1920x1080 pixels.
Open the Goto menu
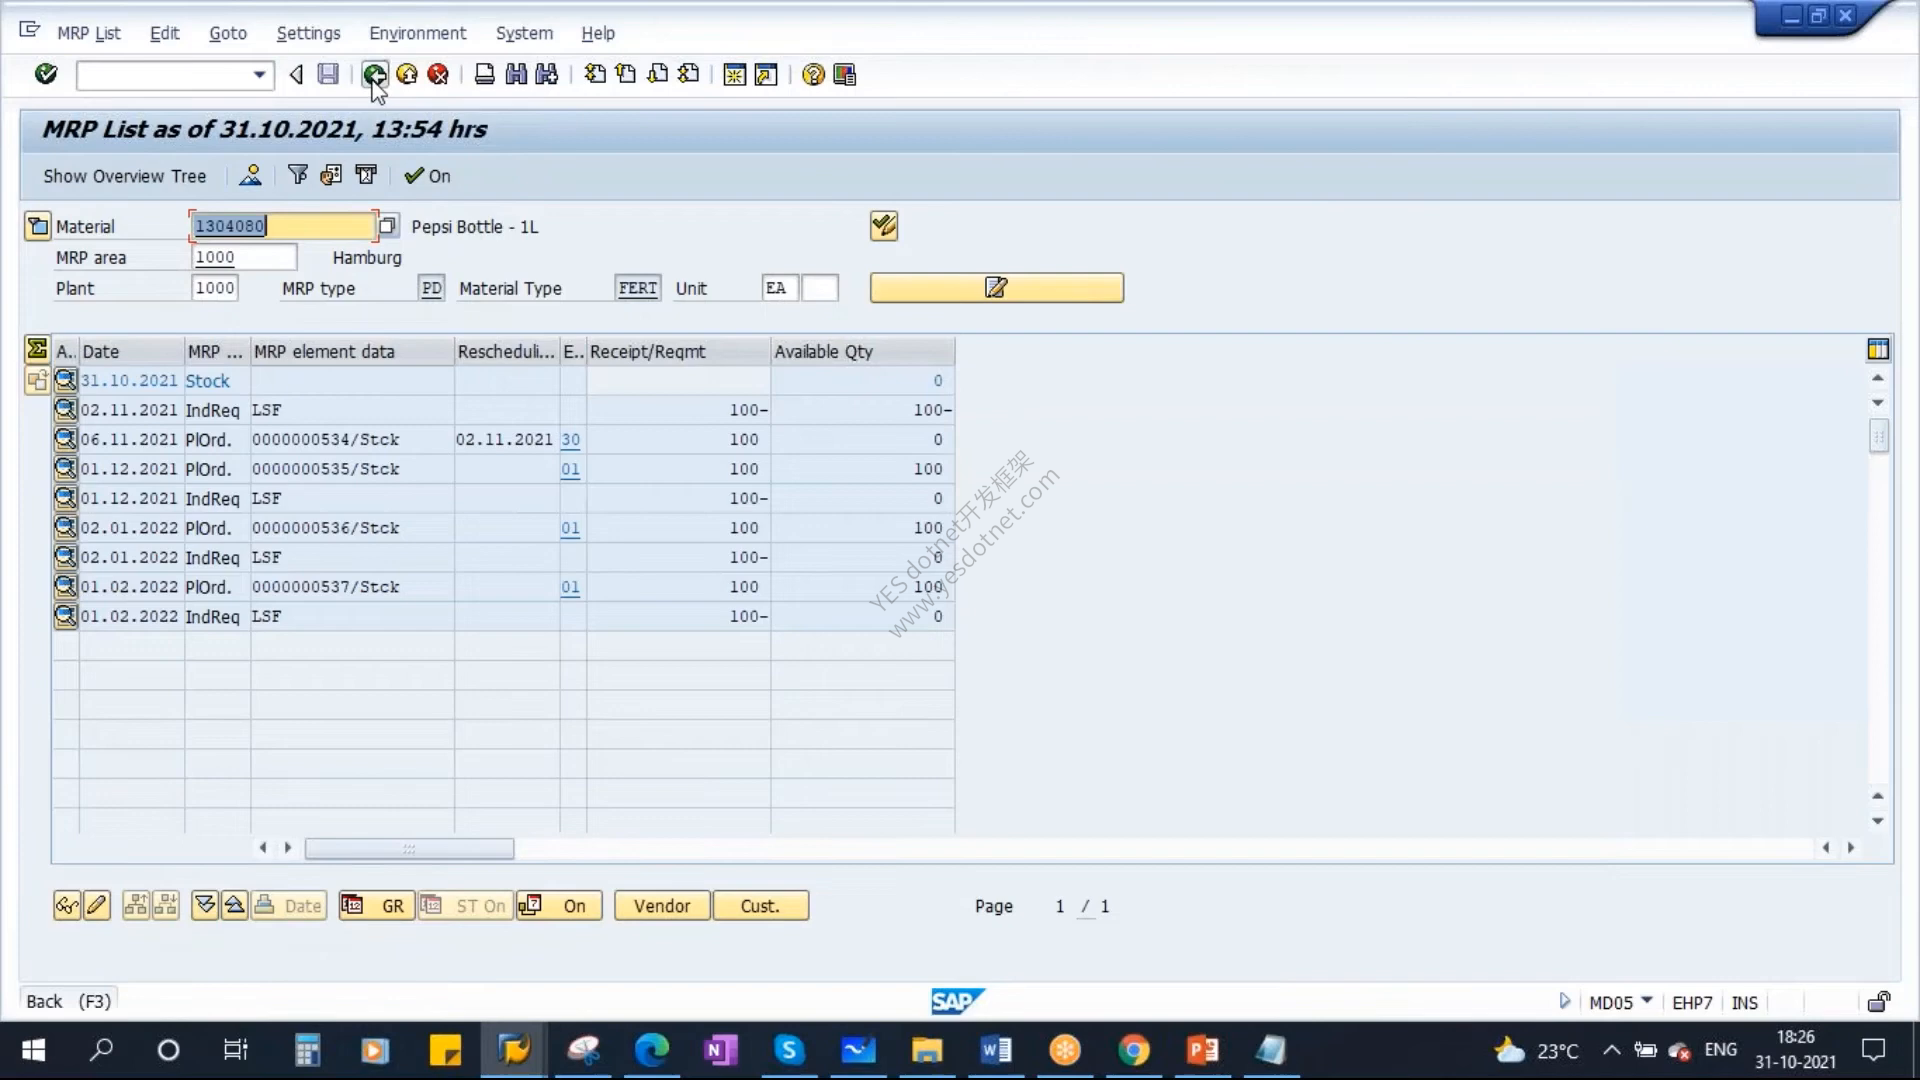pyautogui.click(x=228, y=33)
